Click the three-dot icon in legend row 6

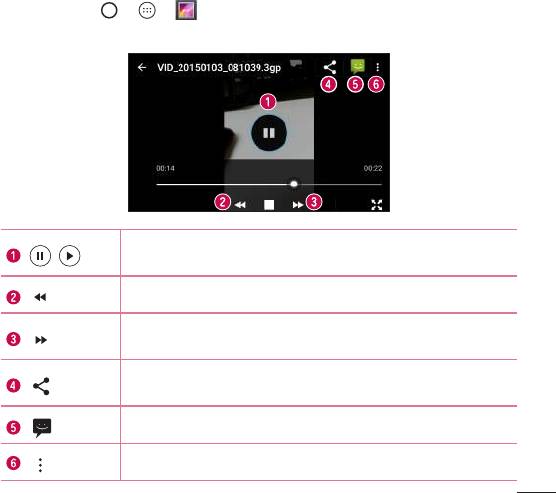pos(40,465)
